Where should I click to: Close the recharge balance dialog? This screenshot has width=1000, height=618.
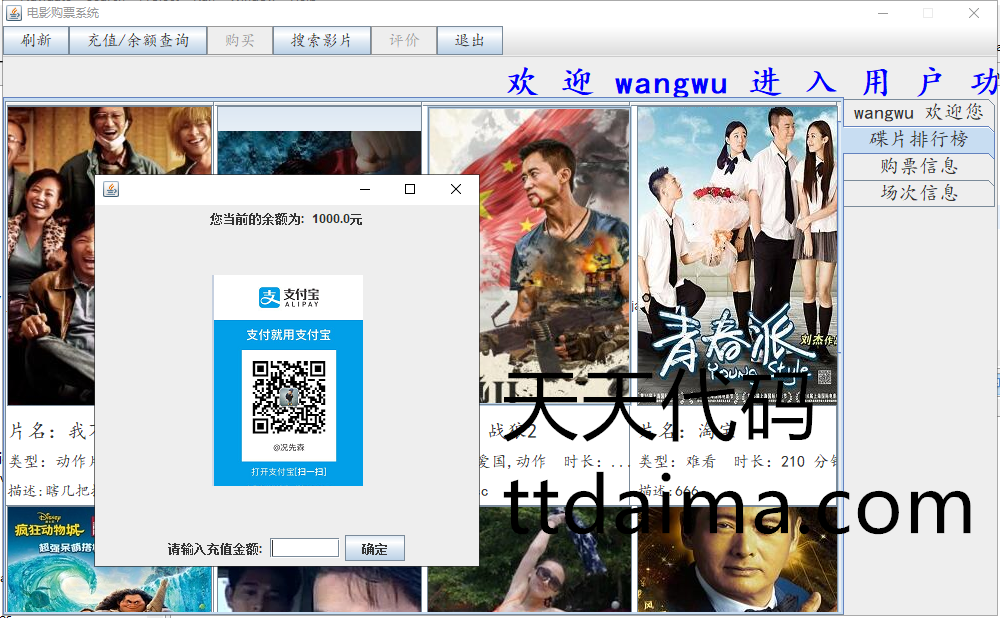[456, 189]
